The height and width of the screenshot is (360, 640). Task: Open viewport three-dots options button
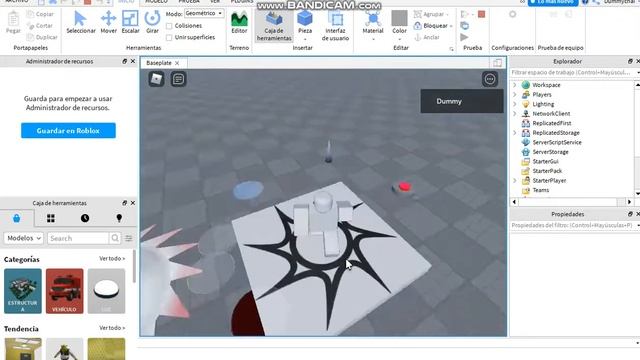point(490,79)
